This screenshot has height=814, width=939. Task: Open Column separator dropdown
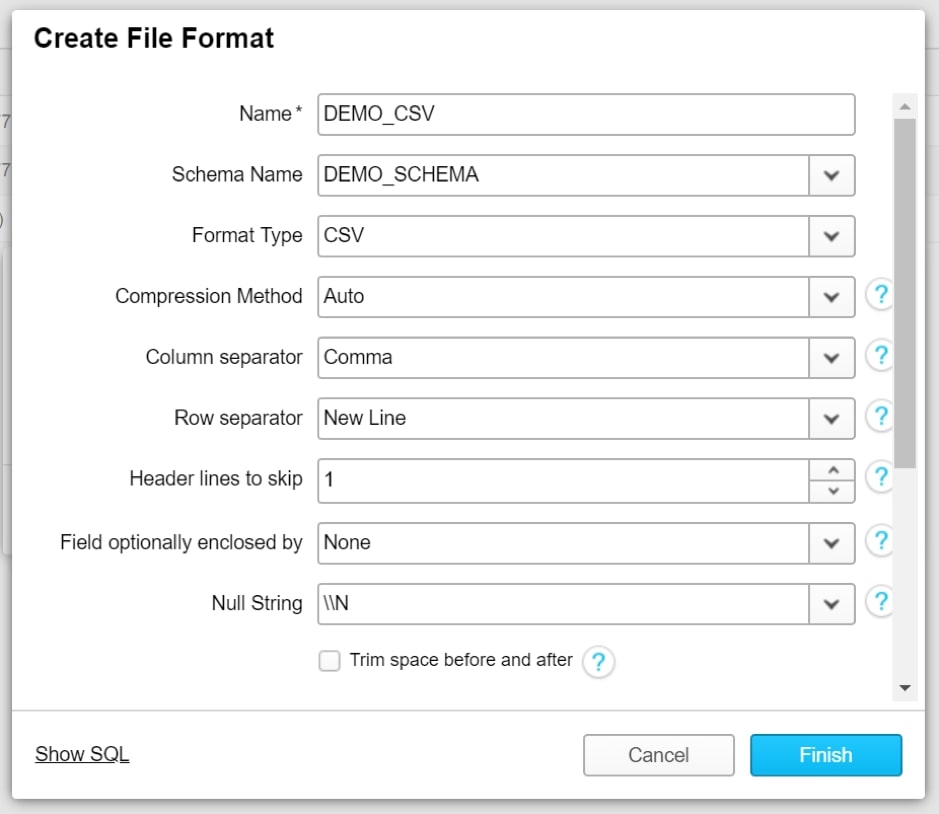click(831, 358)
